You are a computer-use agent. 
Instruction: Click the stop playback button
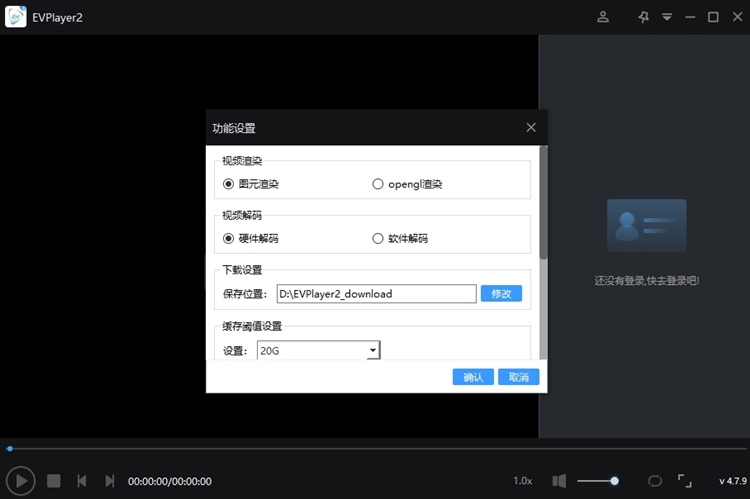tap(54, 481)
